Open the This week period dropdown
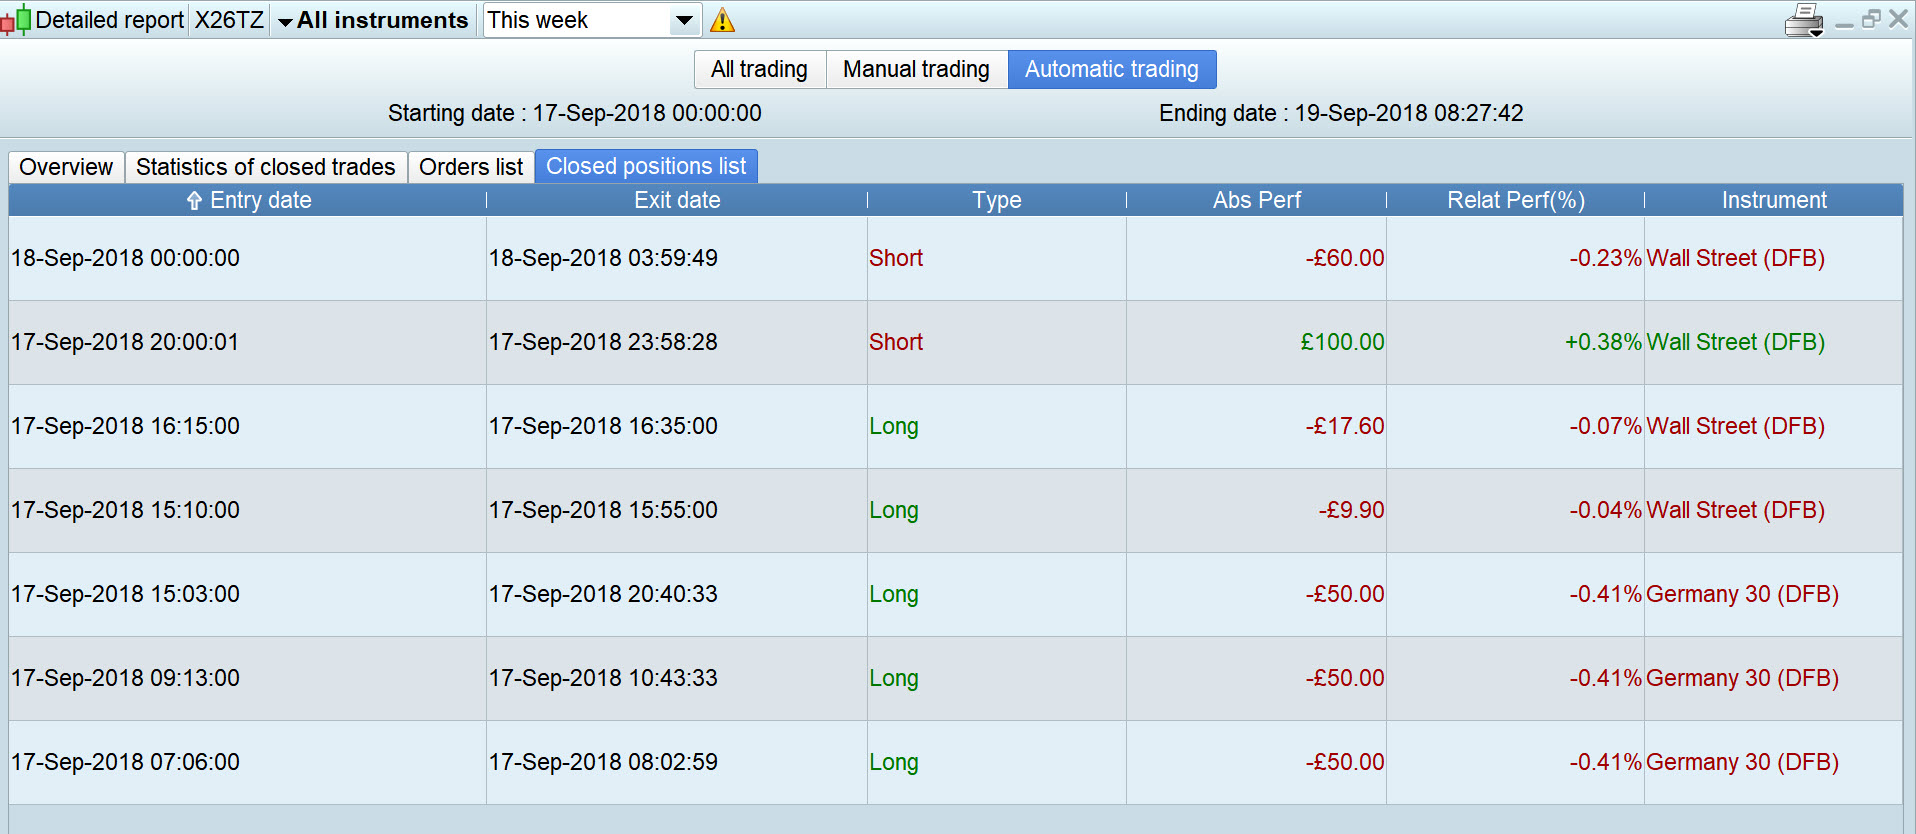Image resolution: width=1916 pixels, height=834 pixels. pos(684,20)
